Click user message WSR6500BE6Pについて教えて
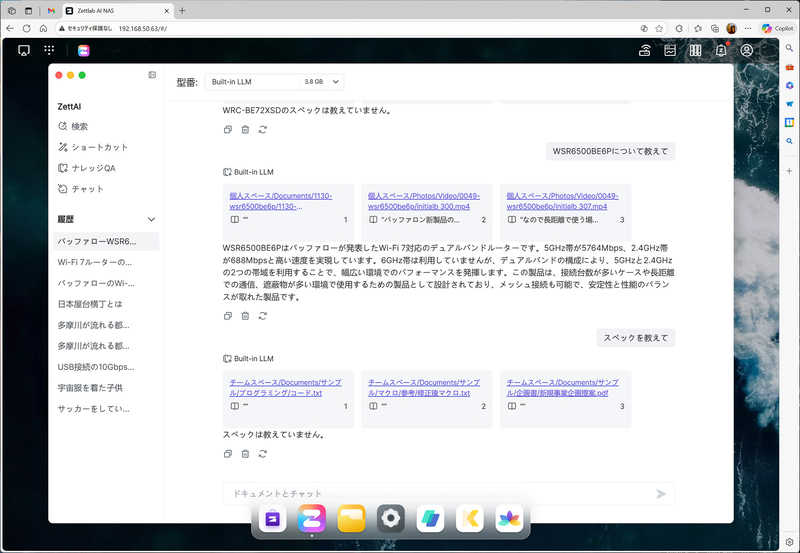Image resolution: width=800 pixels, height=553 pixels. pos(610,151)
